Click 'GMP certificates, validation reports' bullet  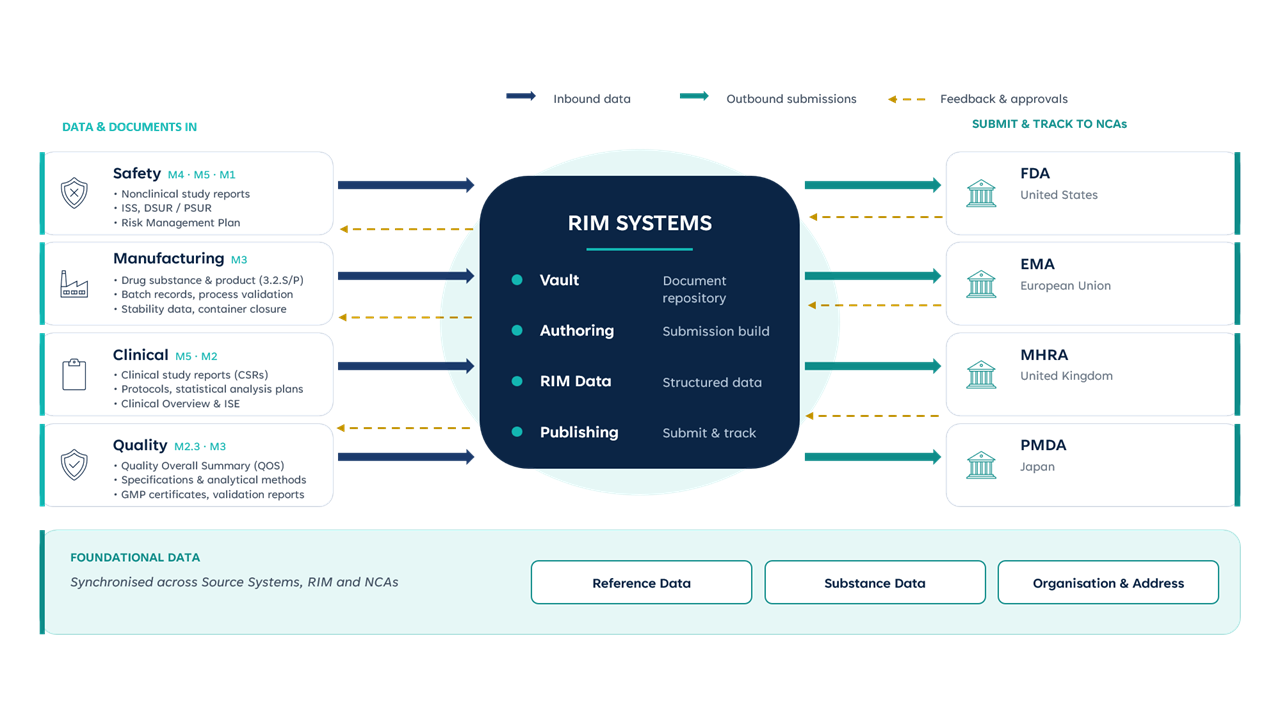click(209, 494)
